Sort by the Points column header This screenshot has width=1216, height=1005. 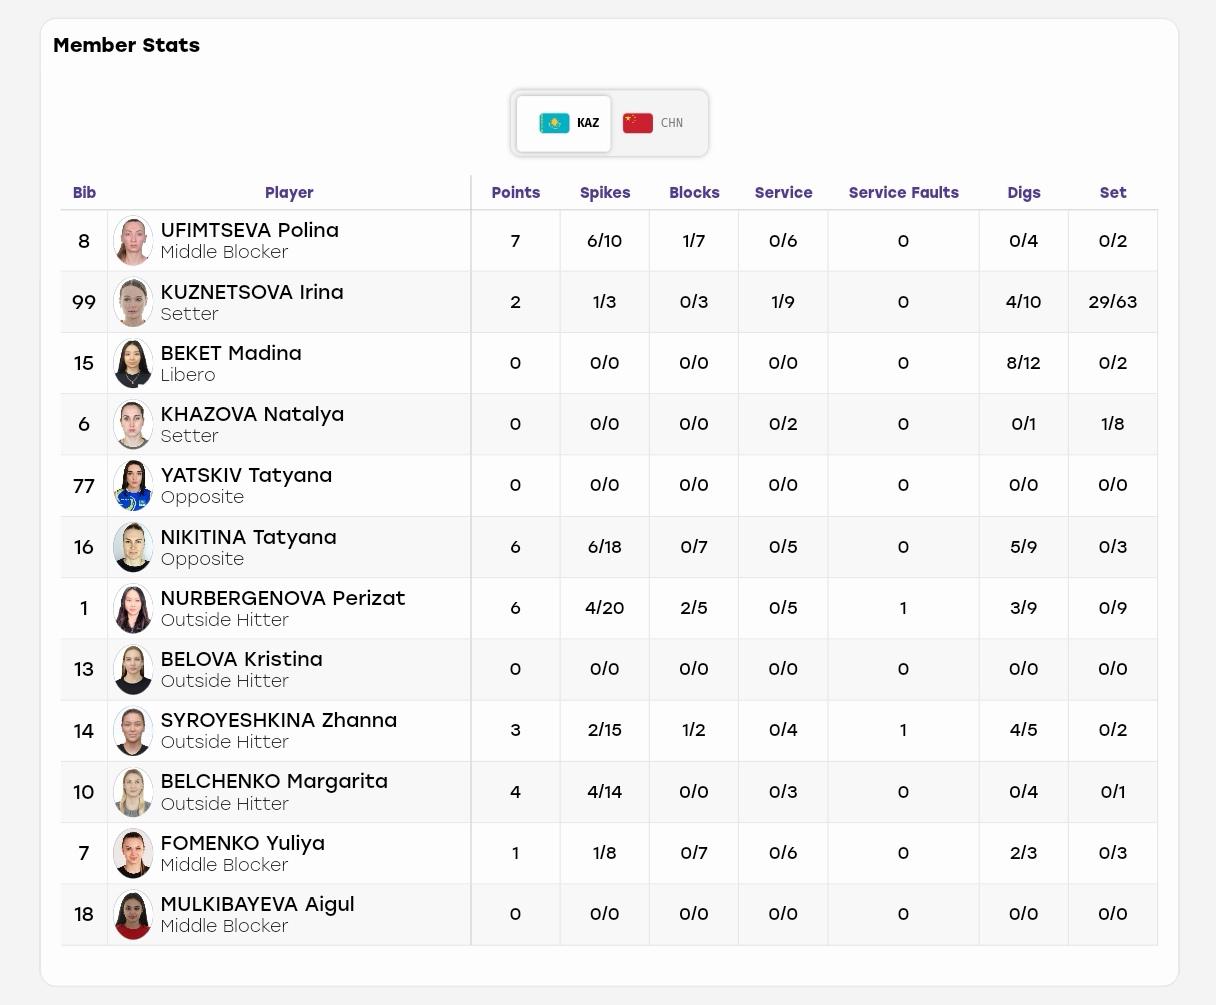coord(516,193)
